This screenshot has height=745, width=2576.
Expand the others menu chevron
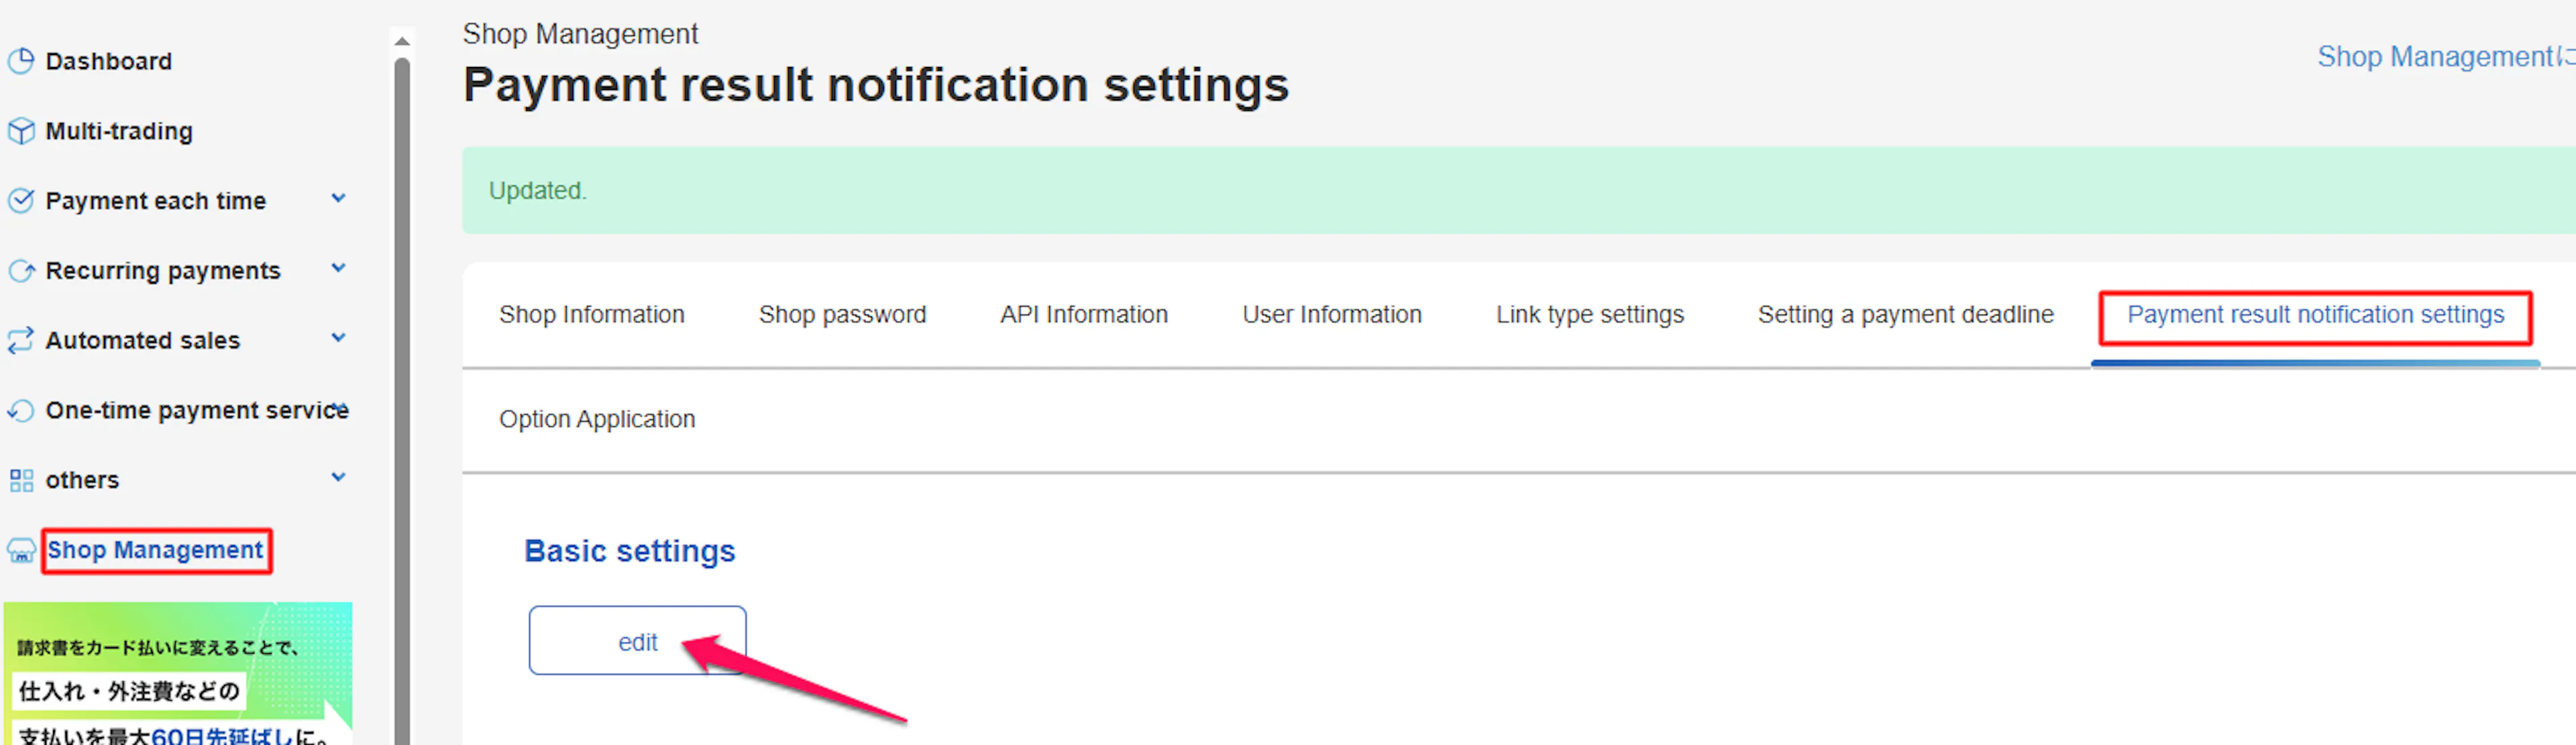[339, 477]
